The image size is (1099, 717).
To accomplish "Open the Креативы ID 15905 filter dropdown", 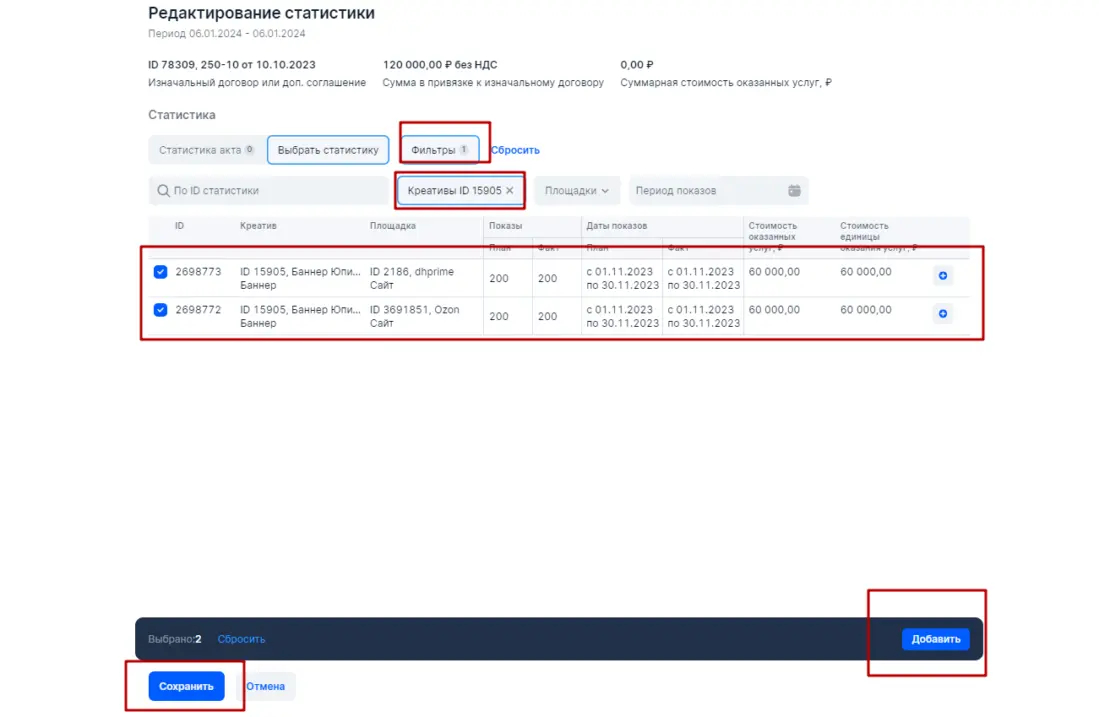I will [x=454, y=191].
